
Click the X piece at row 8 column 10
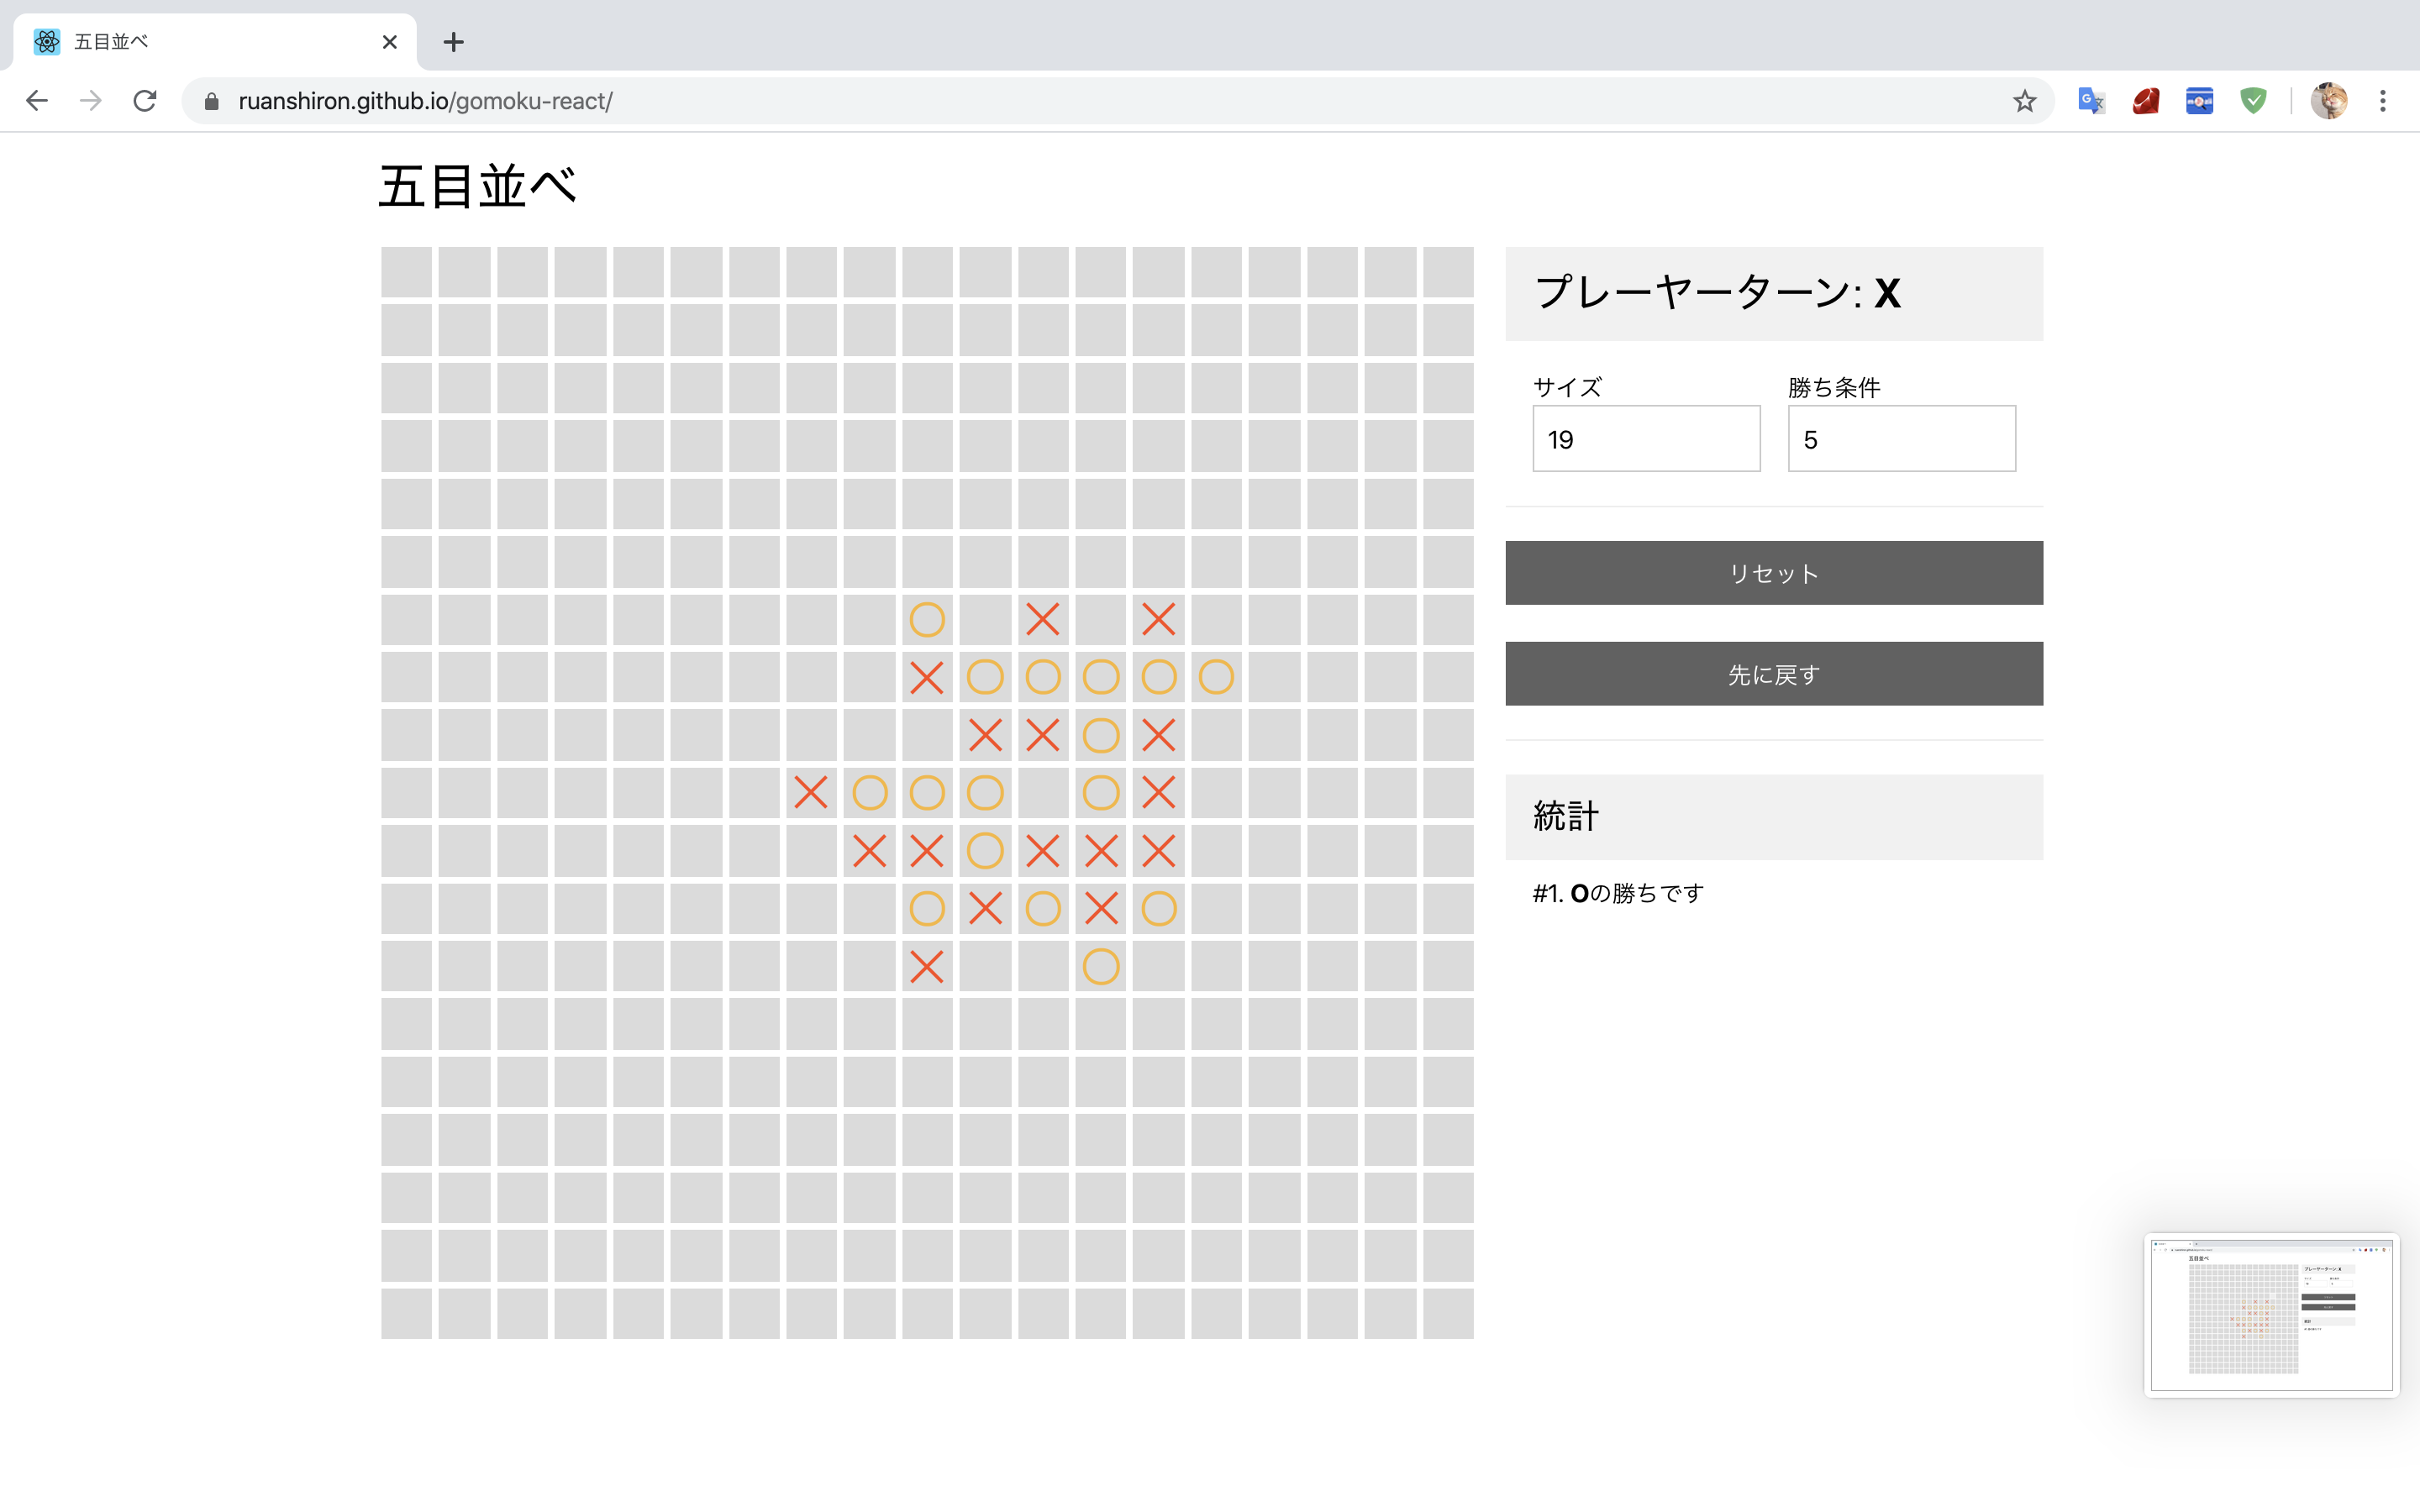[927, 678]
